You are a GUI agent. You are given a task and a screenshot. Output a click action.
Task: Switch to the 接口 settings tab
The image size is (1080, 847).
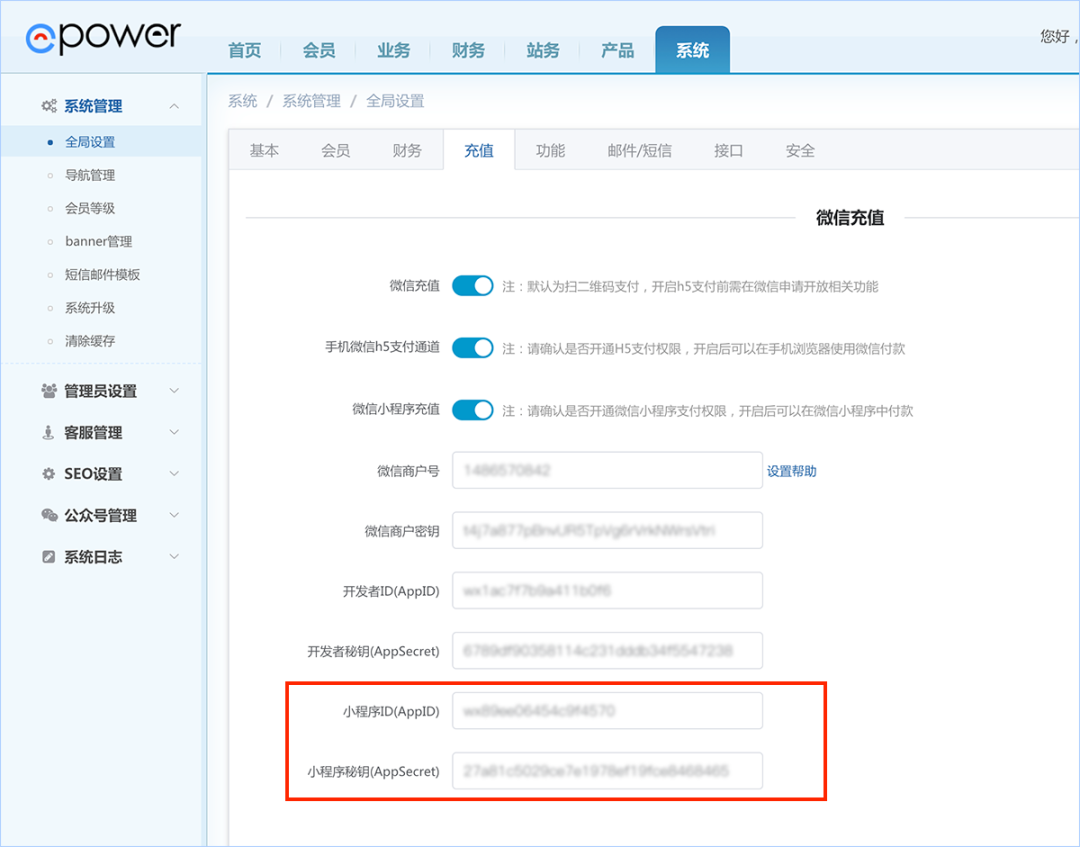point(728,150)
